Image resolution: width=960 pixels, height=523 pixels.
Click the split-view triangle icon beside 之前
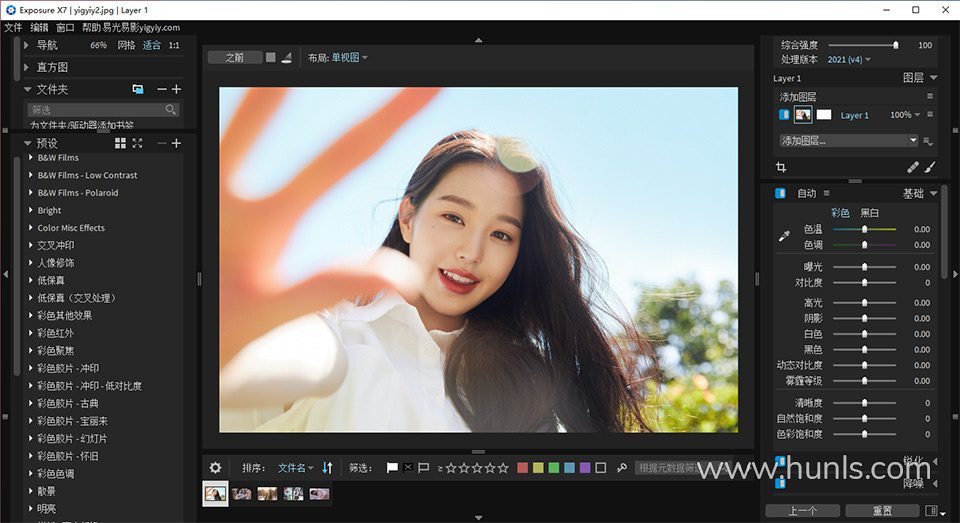[x=287, y=58]
